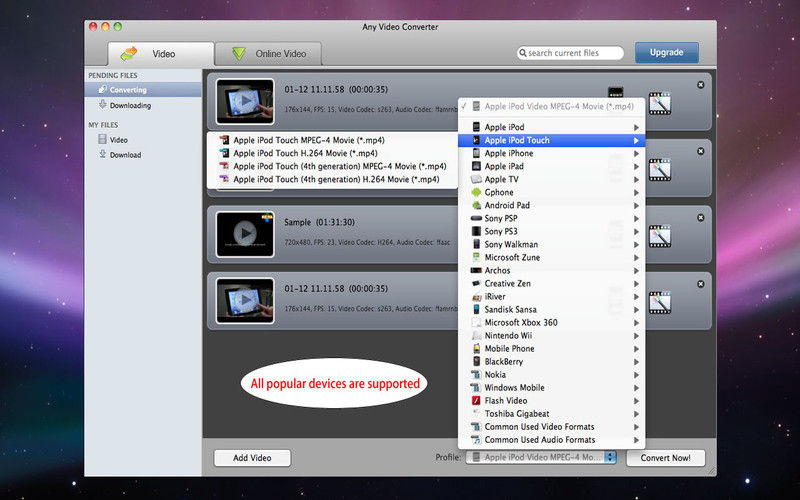Expand Sony PS3 submenu arrow
The image size is (800, 500).
tap(636, 231)
